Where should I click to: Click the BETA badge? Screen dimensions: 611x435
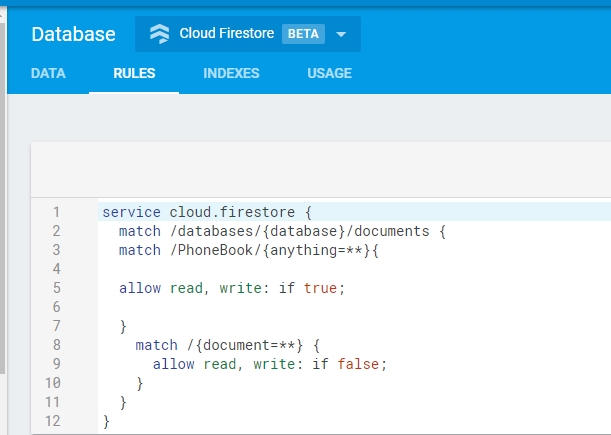(302, 34)
